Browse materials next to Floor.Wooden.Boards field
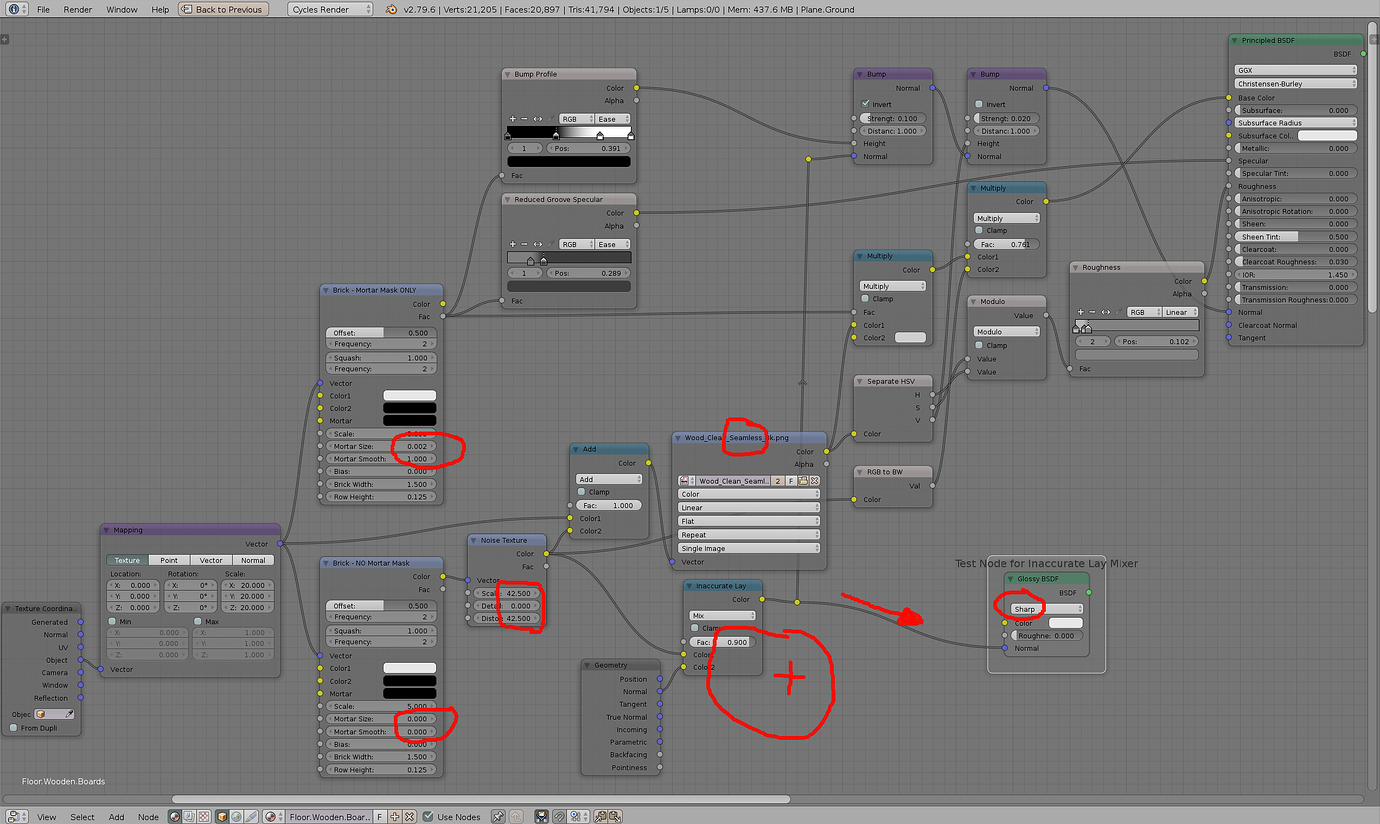Viewport: 1380px width, 824px height. [x=275, y=816]
